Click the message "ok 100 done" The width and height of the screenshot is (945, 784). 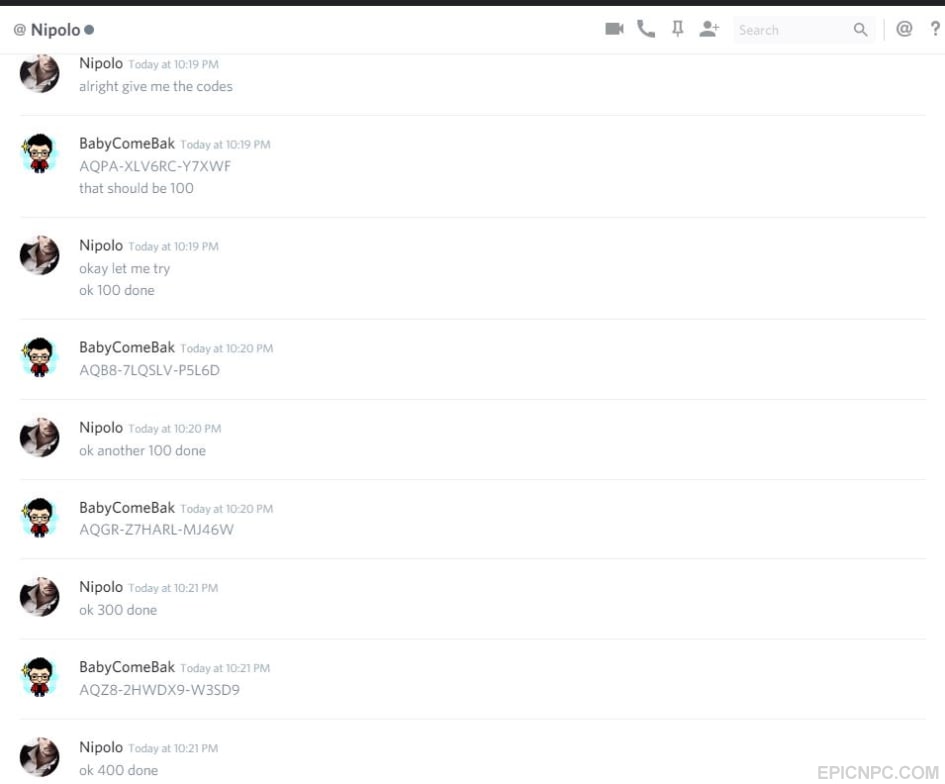tap(116, 290)
